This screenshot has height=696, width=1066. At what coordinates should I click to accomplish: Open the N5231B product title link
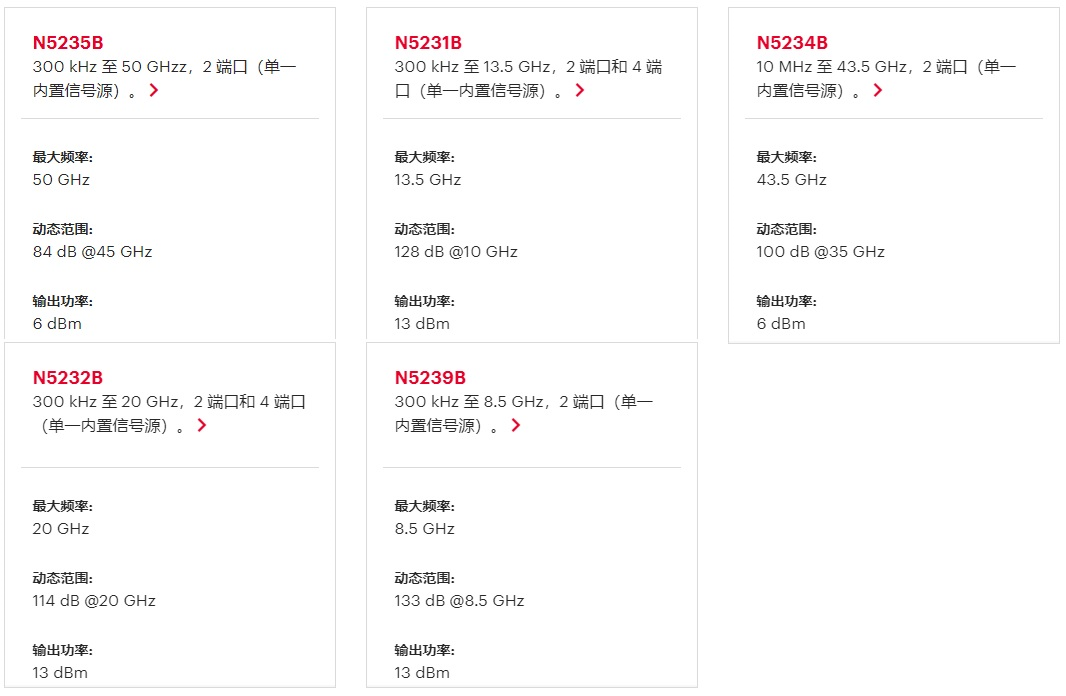pyautogui.click(x=428, y=43)
